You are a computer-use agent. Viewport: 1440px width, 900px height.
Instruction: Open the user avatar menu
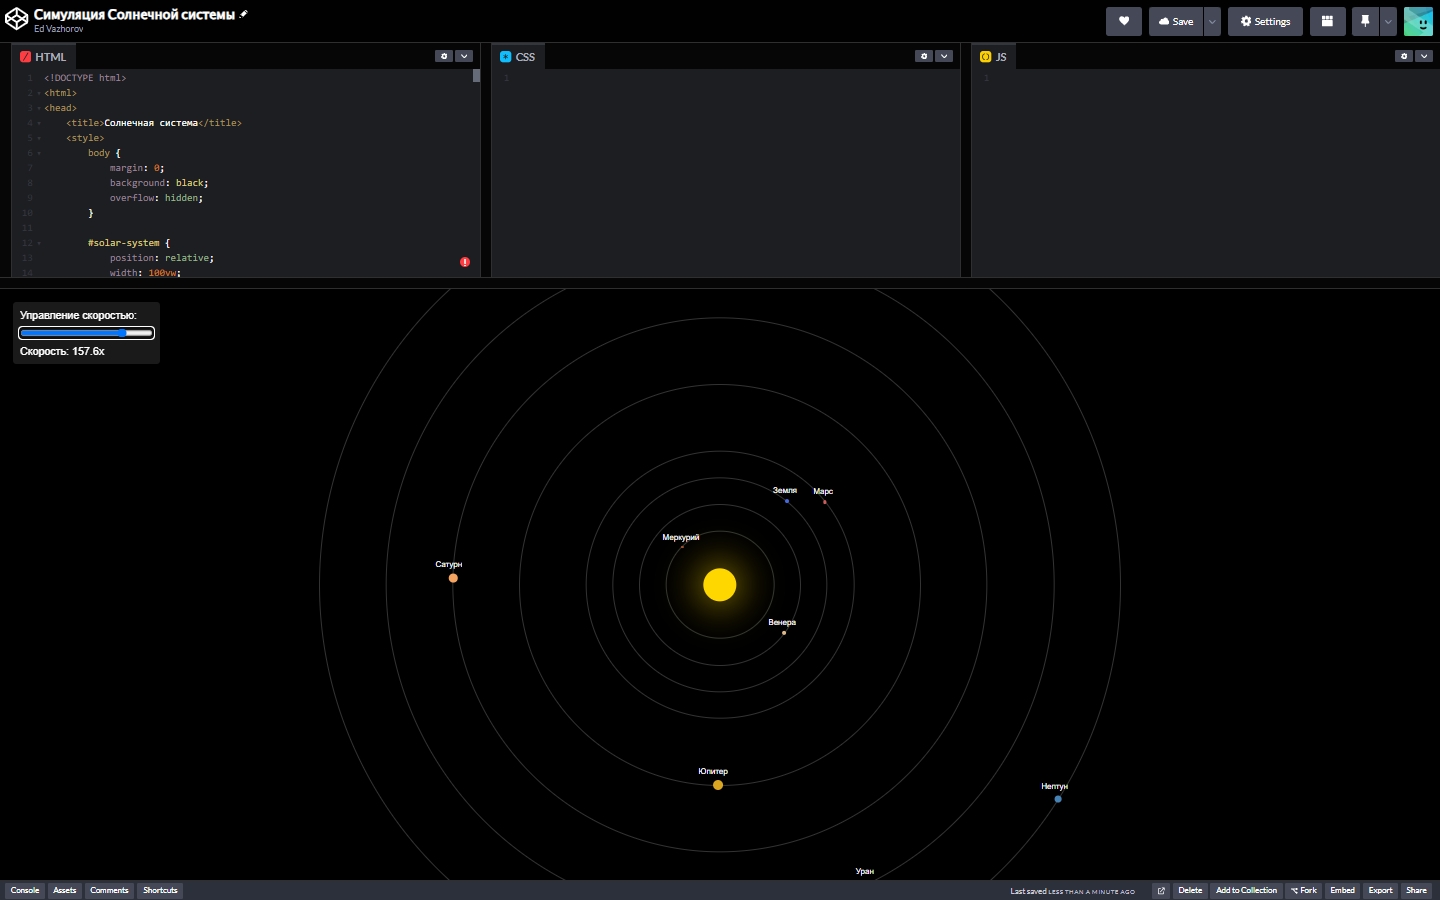tap(1418, 21)
